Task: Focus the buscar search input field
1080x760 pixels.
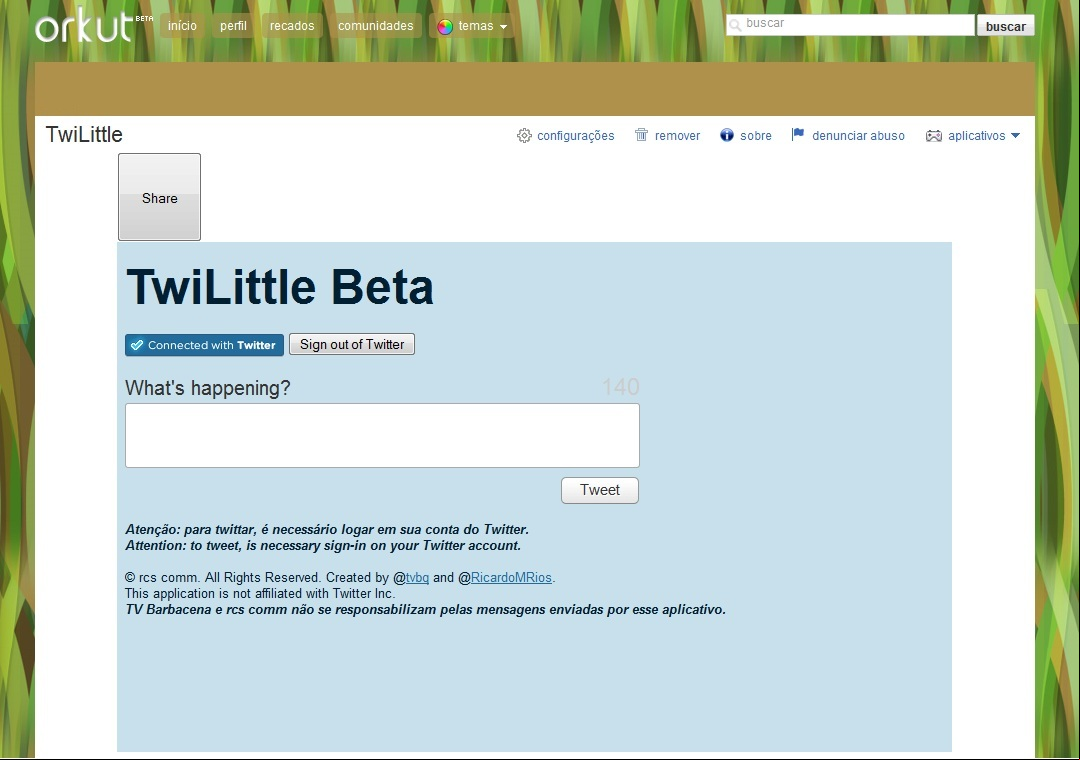Action: [851, 25]
